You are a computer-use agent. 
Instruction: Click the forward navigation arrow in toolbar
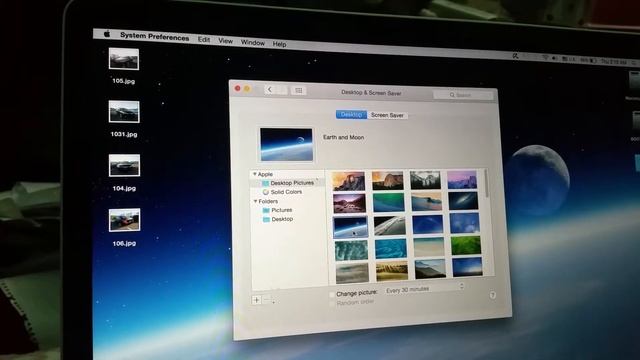[282, 90]
